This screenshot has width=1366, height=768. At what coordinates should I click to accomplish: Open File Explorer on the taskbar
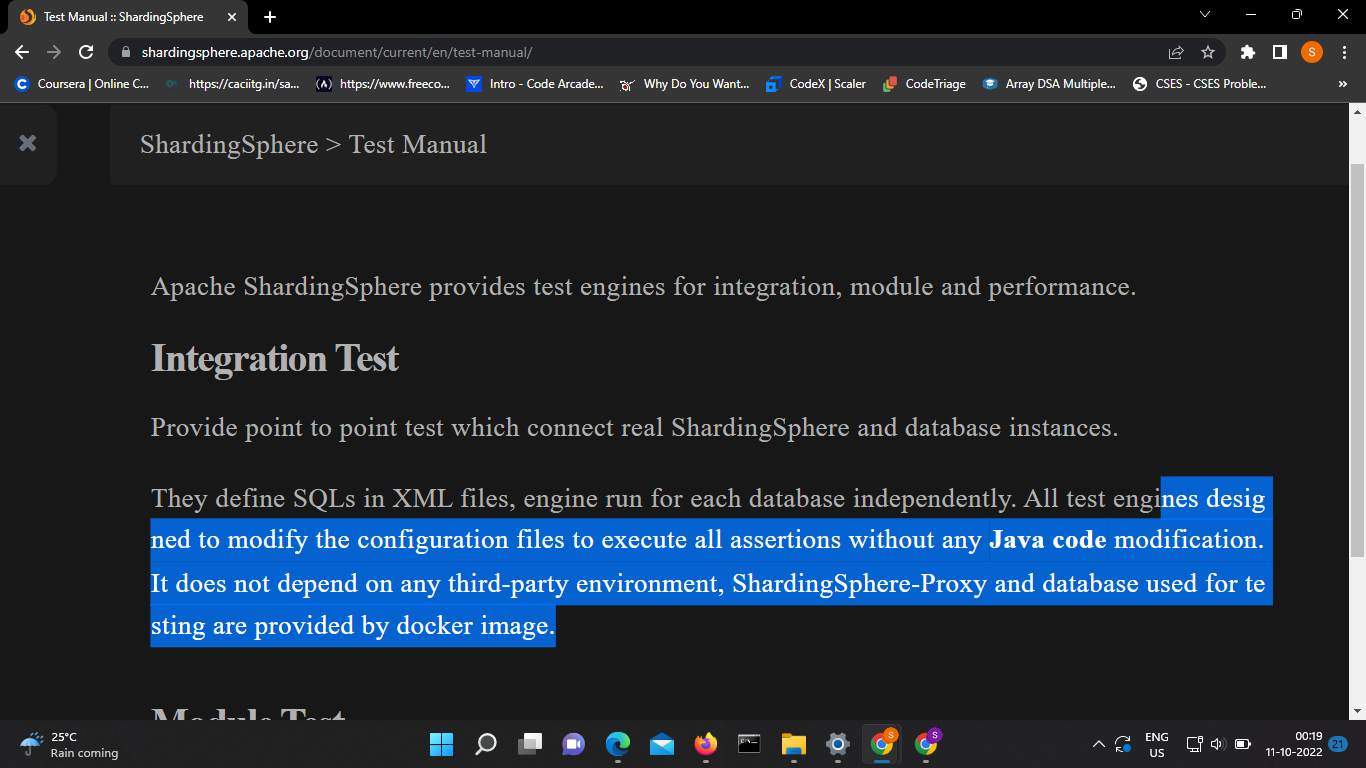coord(793,744)
